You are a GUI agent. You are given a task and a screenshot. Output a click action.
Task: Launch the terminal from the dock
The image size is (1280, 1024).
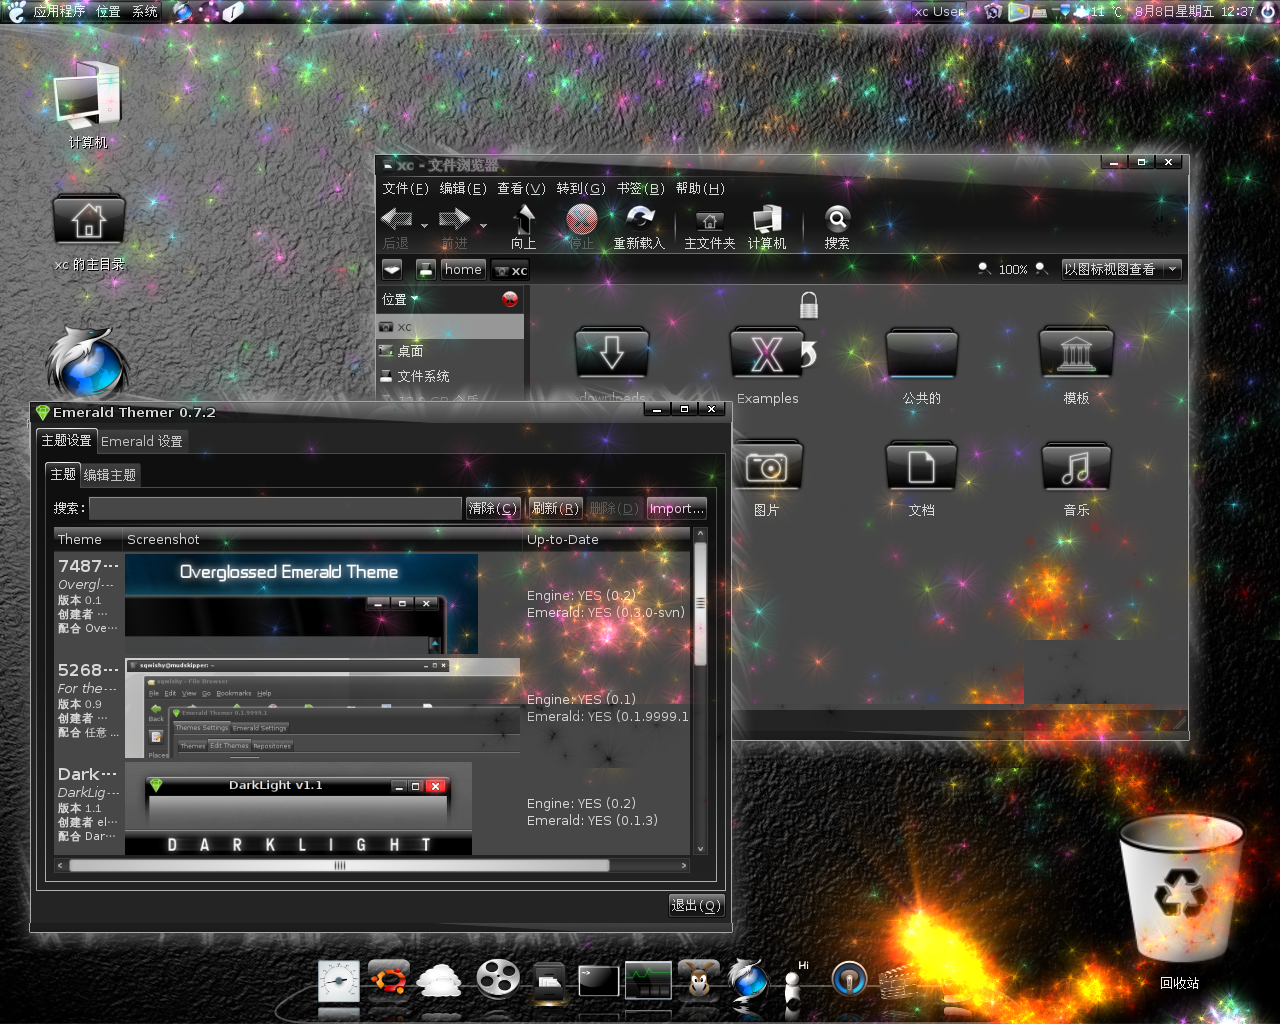(x=598, y=981)
